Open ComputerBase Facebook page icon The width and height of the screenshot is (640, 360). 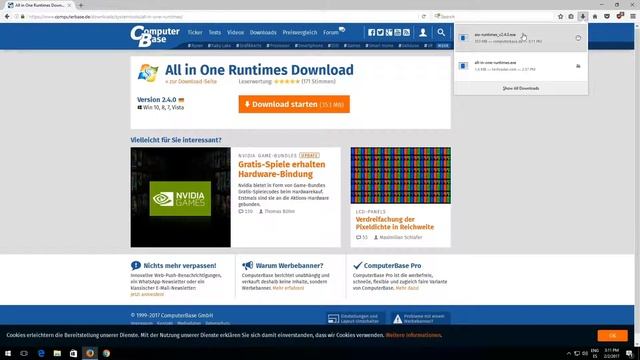pyautogui.click(x=371, y=32)
